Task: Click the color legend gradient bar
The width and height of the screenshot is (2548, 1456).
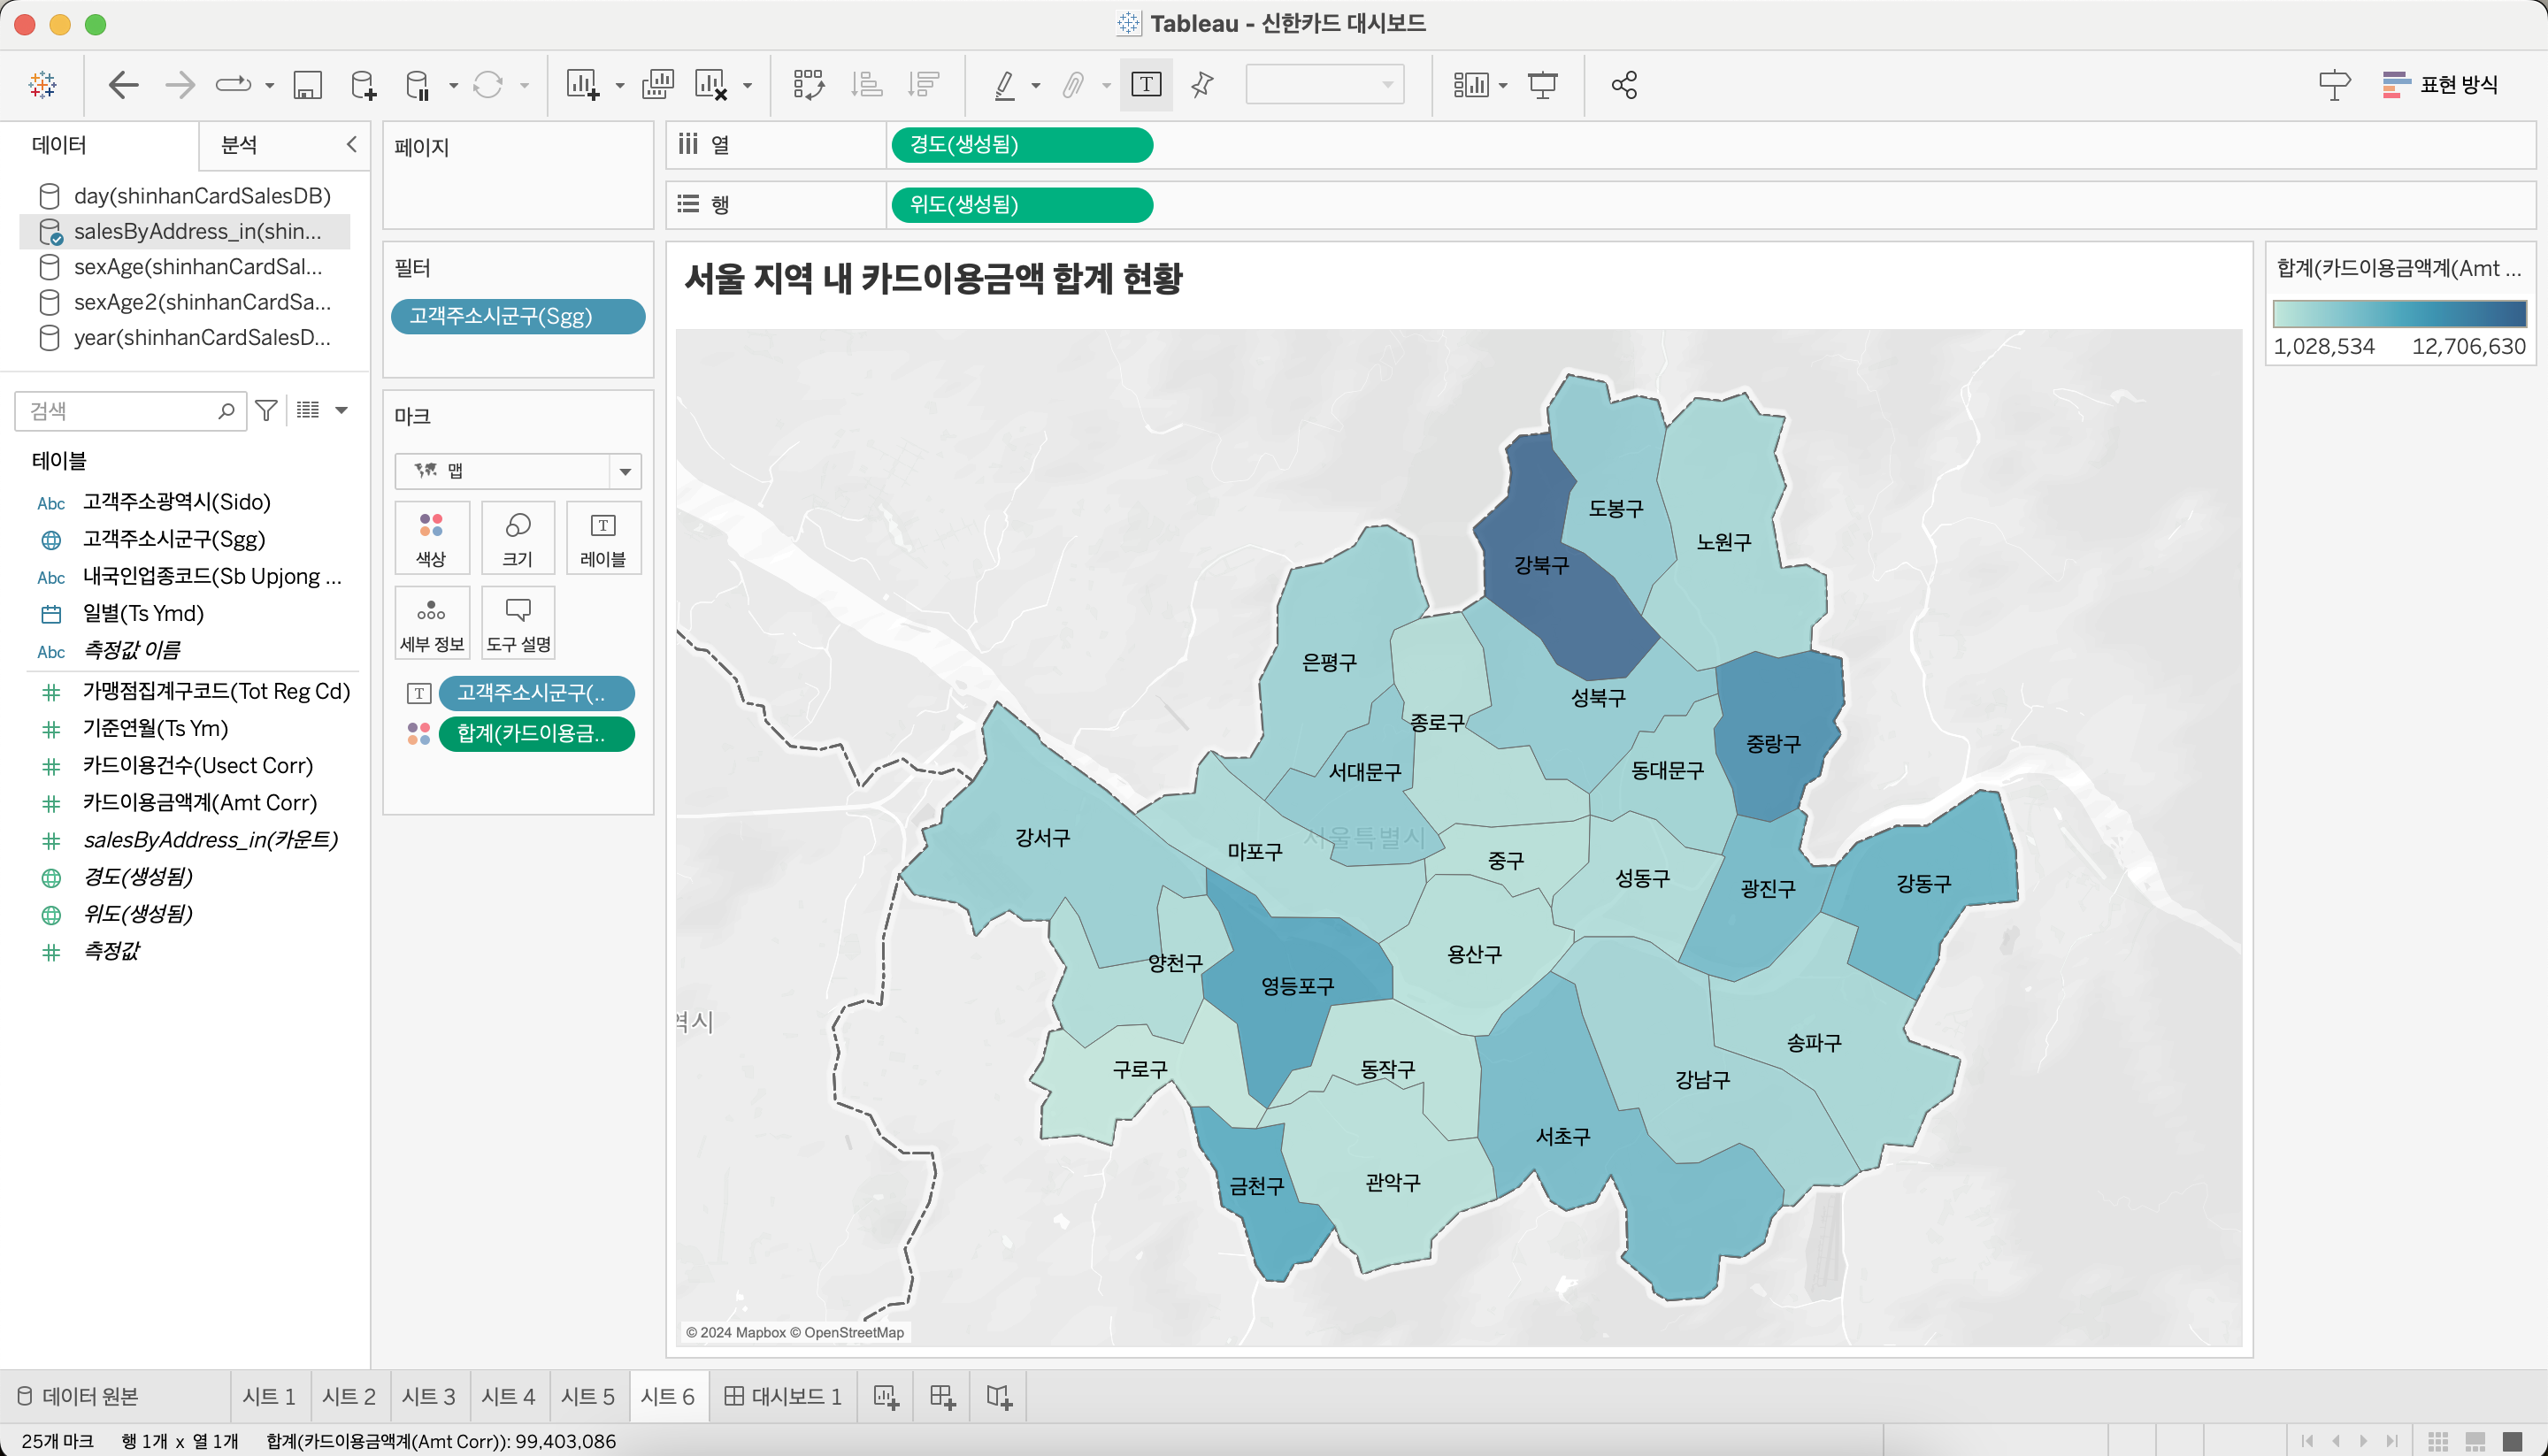Action: coord(2399,314)
